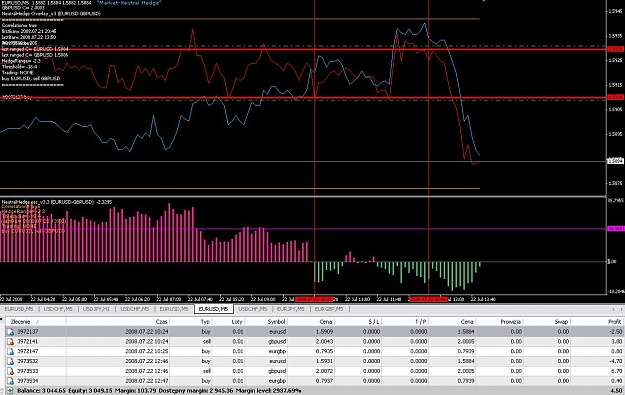Open the USDJPY,H1 chart tab
The width and height of the screenshot is (625, 395).
(96, 309)
